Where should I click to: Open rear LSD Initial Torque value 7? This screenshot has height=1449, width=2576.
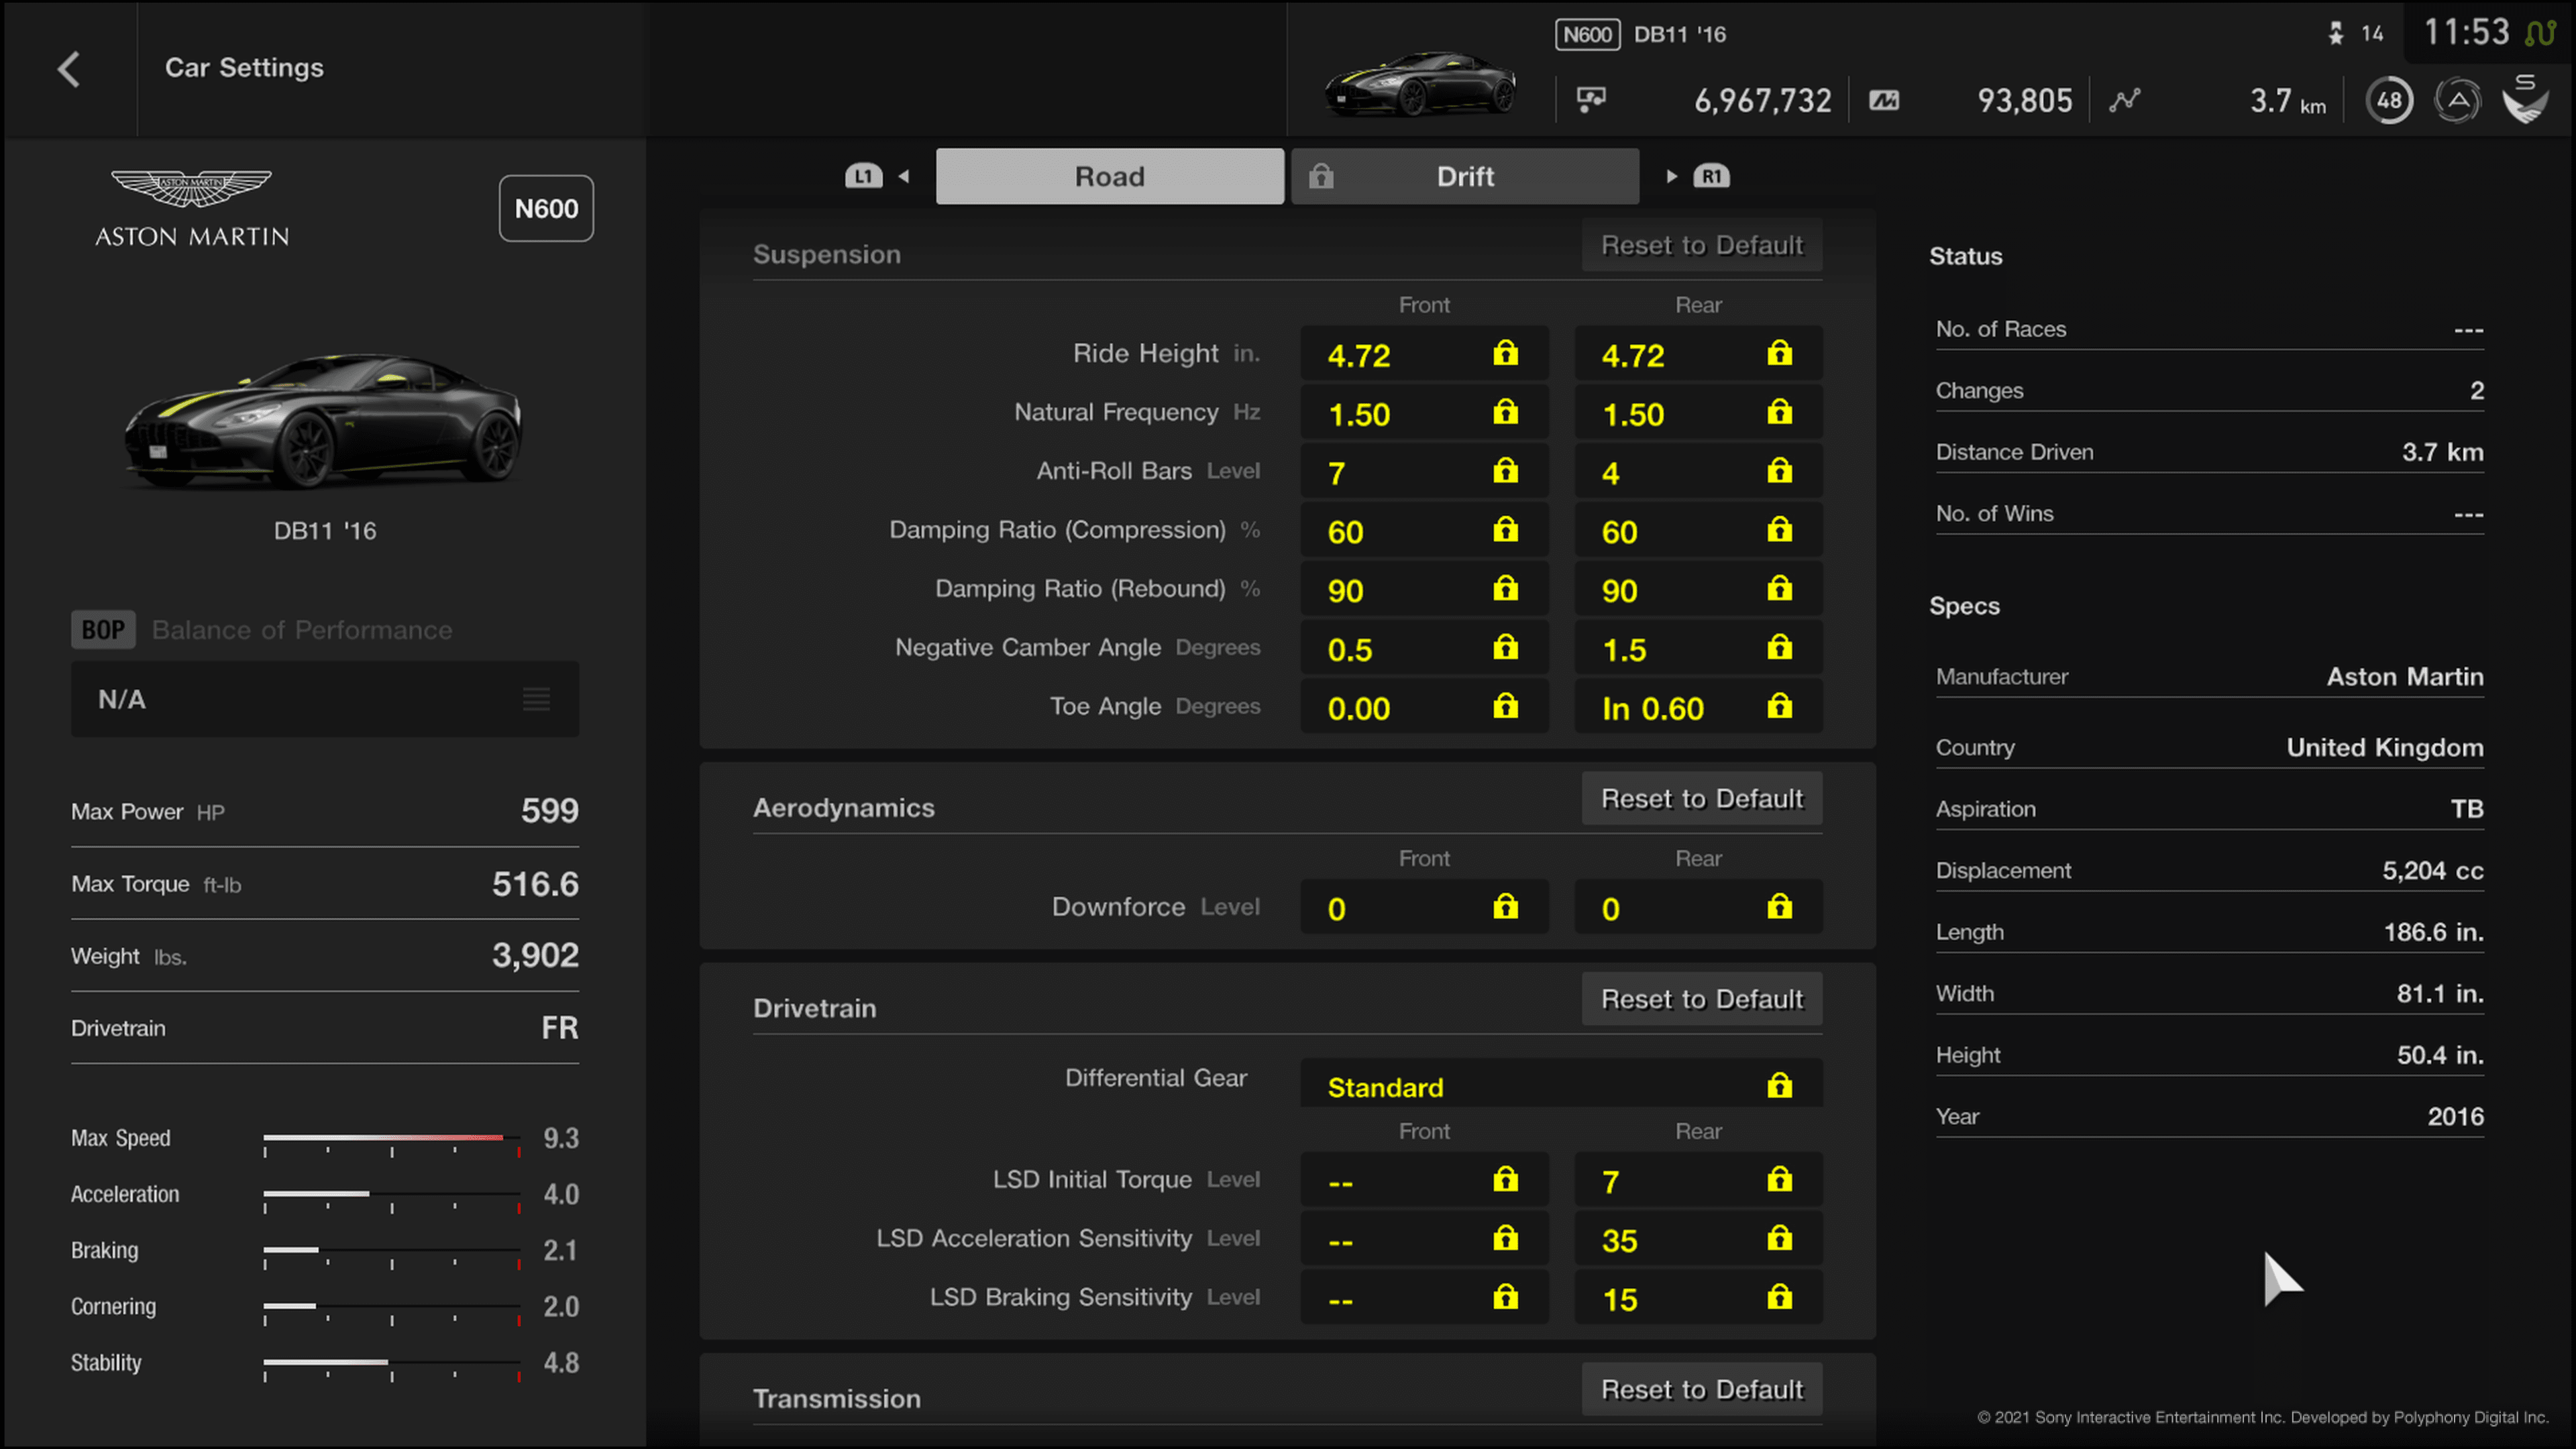[1698, 1181]
